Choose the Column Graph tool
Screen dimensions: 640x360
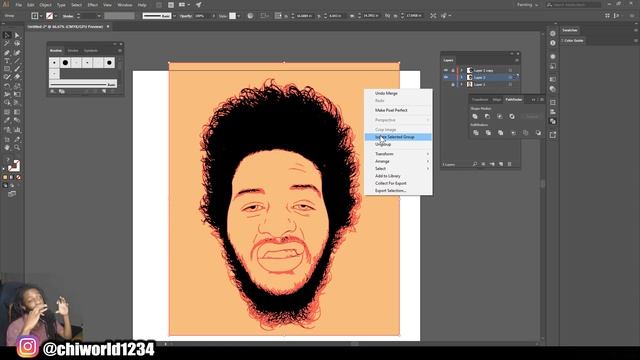pyautogui.click(x=17, y=130)
